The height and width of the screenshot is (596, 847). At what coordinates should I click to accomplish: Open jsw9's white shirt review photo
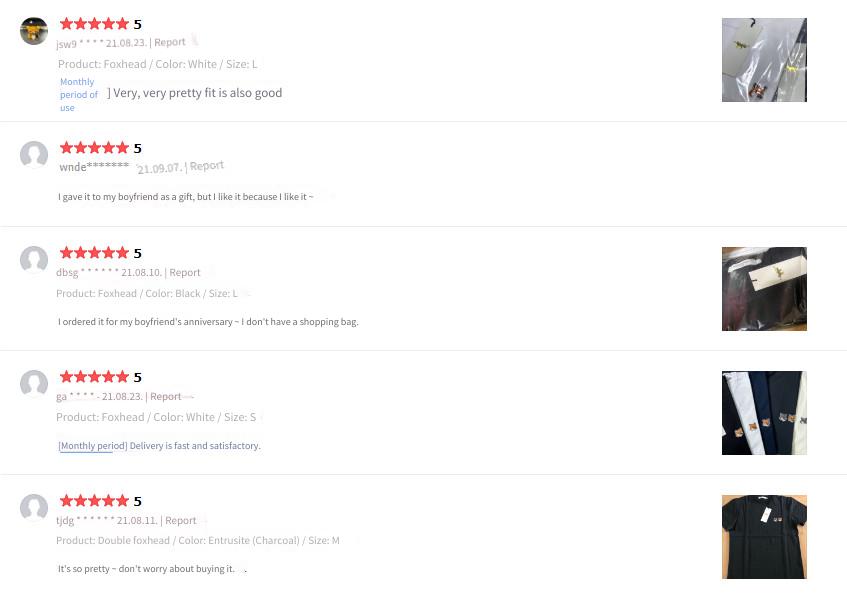coord(764,60)
